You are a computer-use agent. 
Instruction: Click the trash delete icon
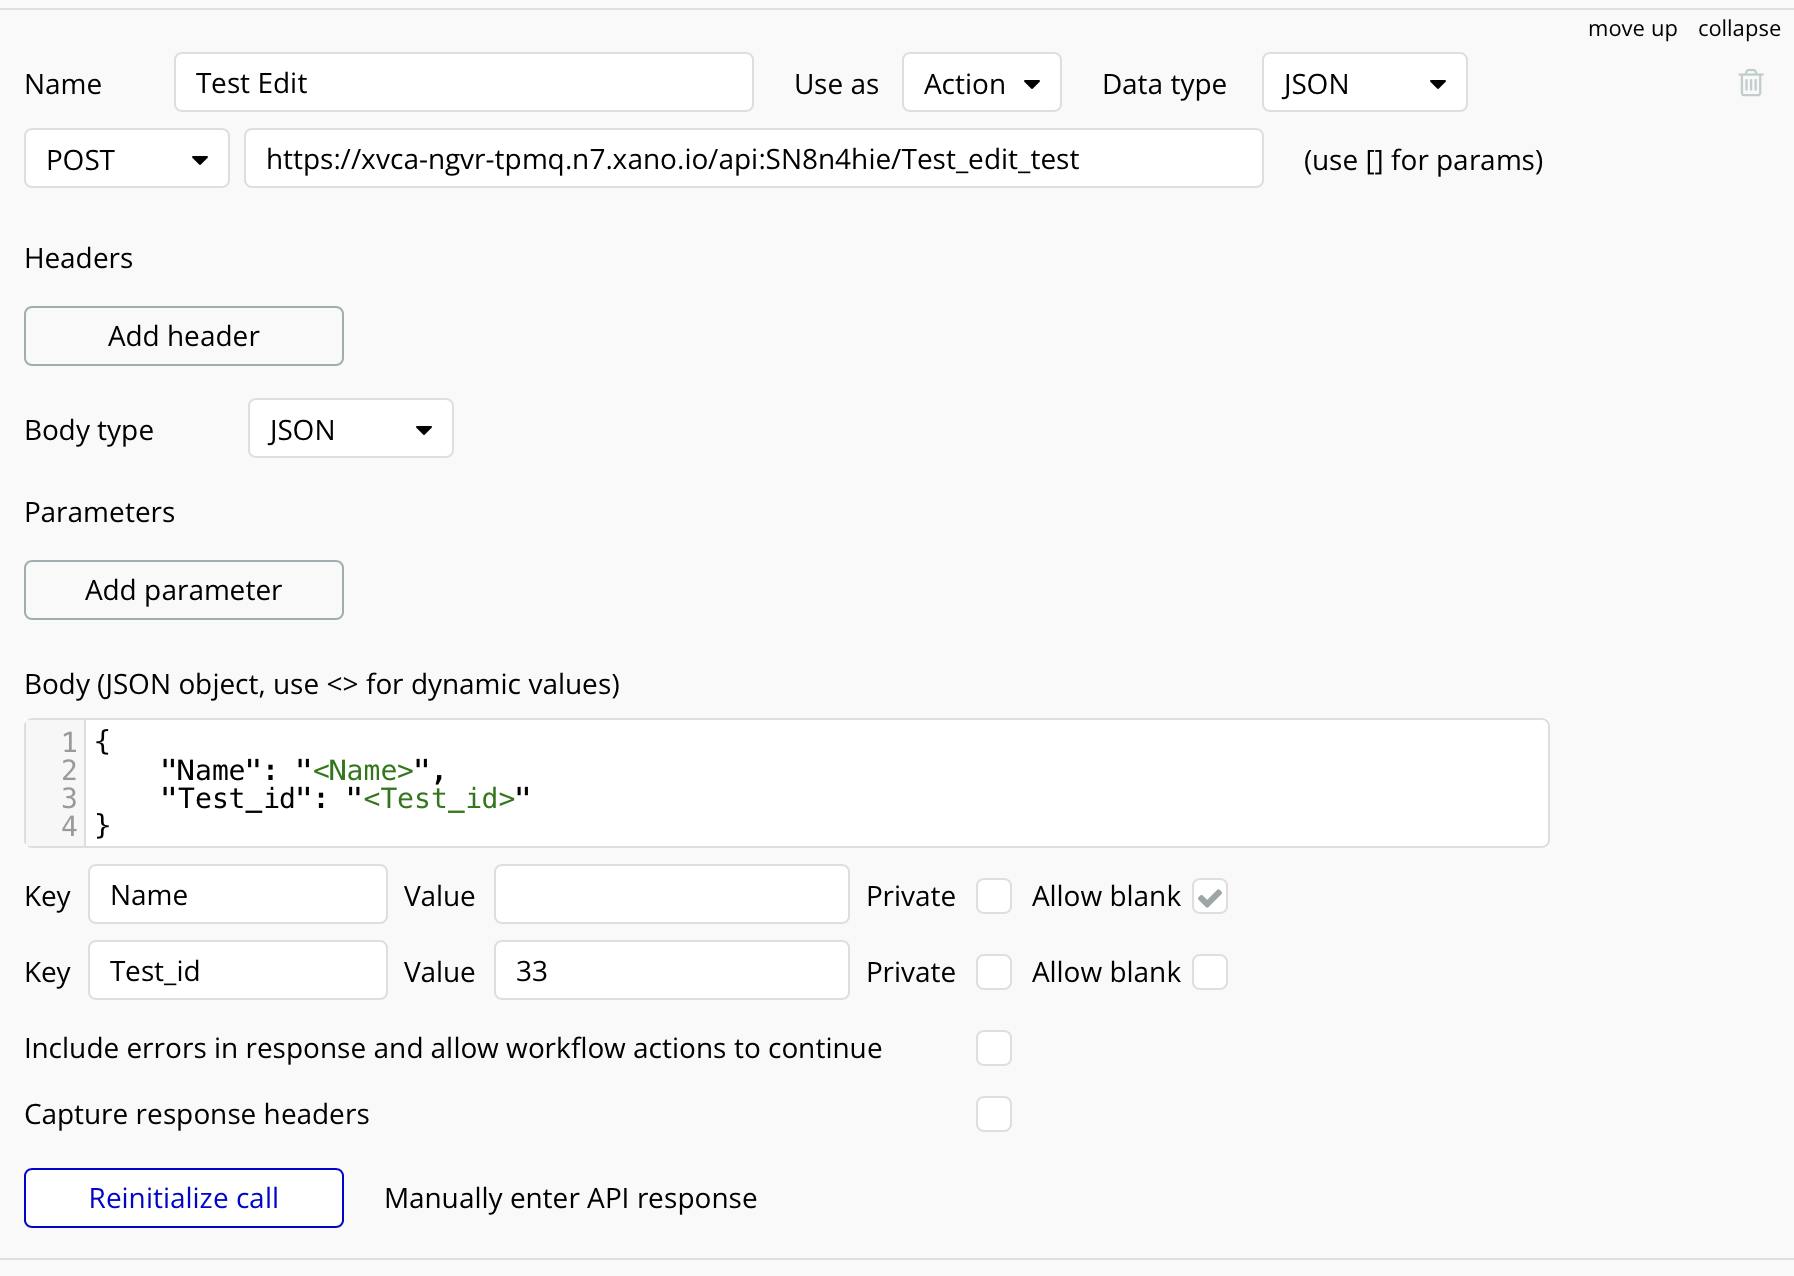(x=1750, y=83)
